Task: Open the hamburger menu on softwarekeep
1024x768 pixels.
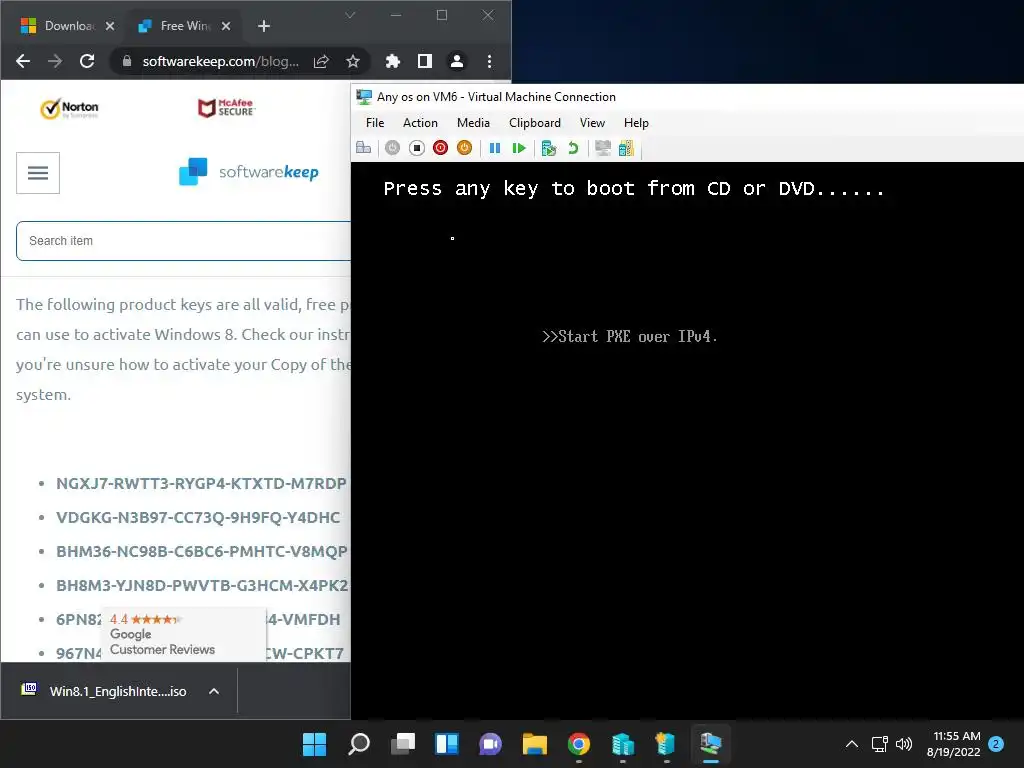Action: click(38, 173)
